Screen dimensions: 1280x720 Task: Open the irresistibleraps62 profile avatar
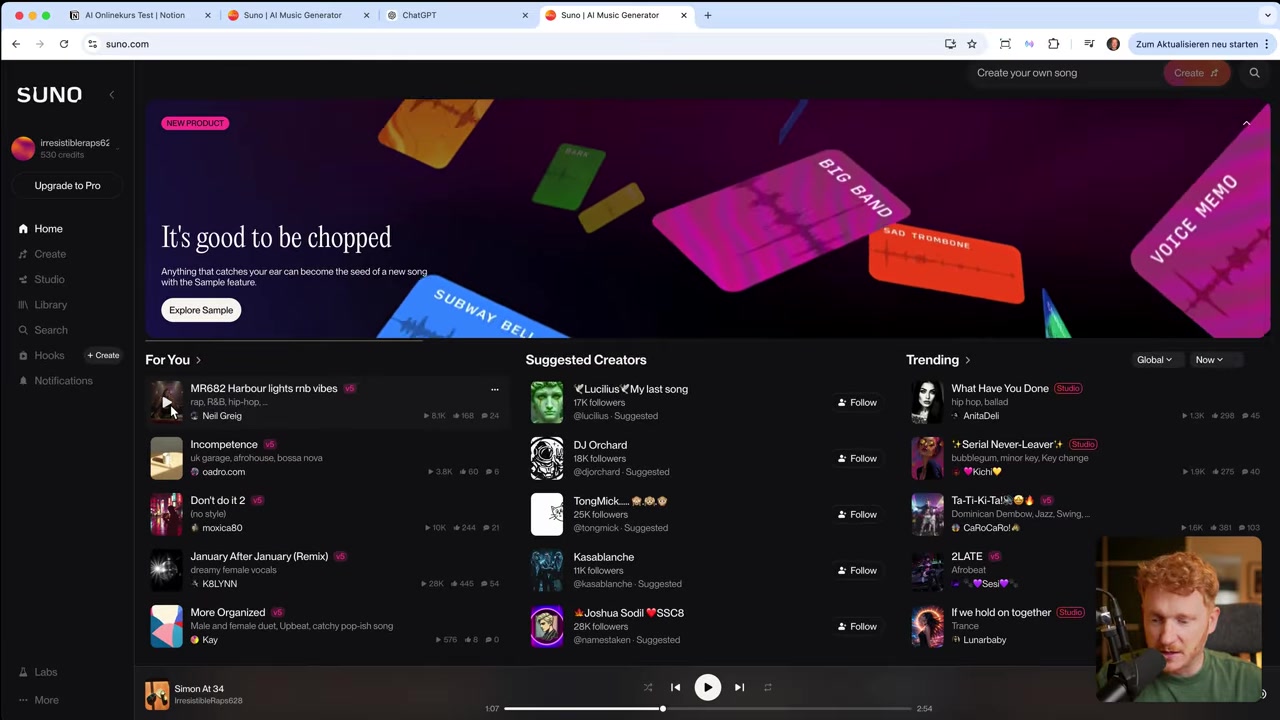(x=23, y=148)
